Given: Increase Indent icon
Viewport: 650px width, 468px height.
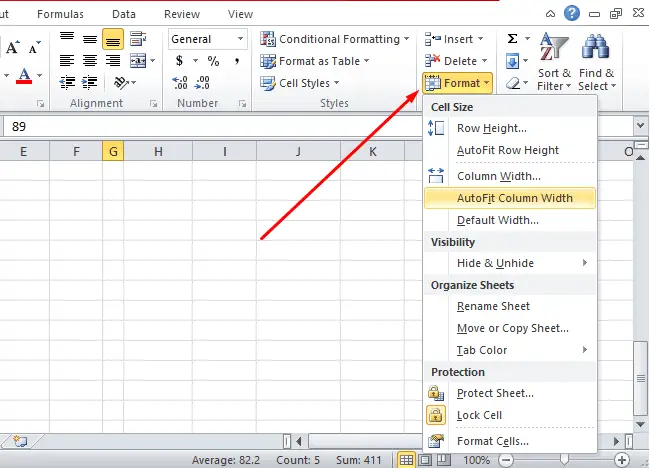Looking at the screenshot, I should [x=90, y=82].
